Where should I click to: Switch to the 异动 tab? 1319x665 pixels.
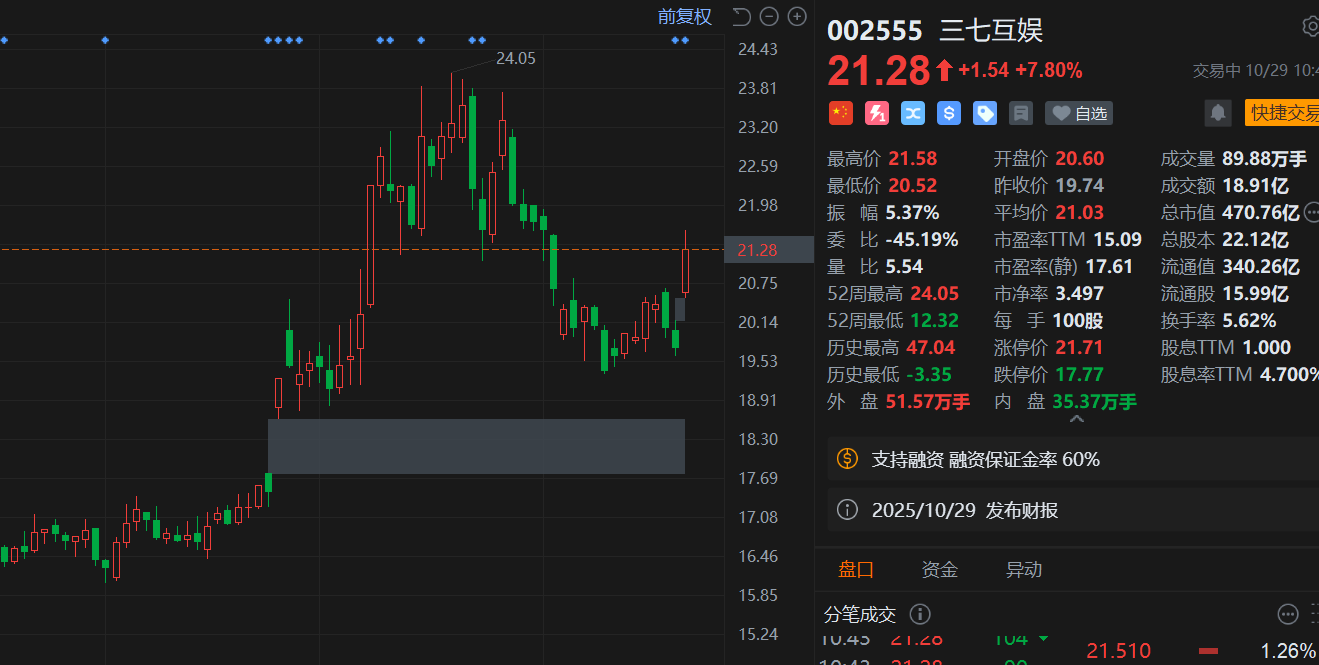tap(1023, 570)
